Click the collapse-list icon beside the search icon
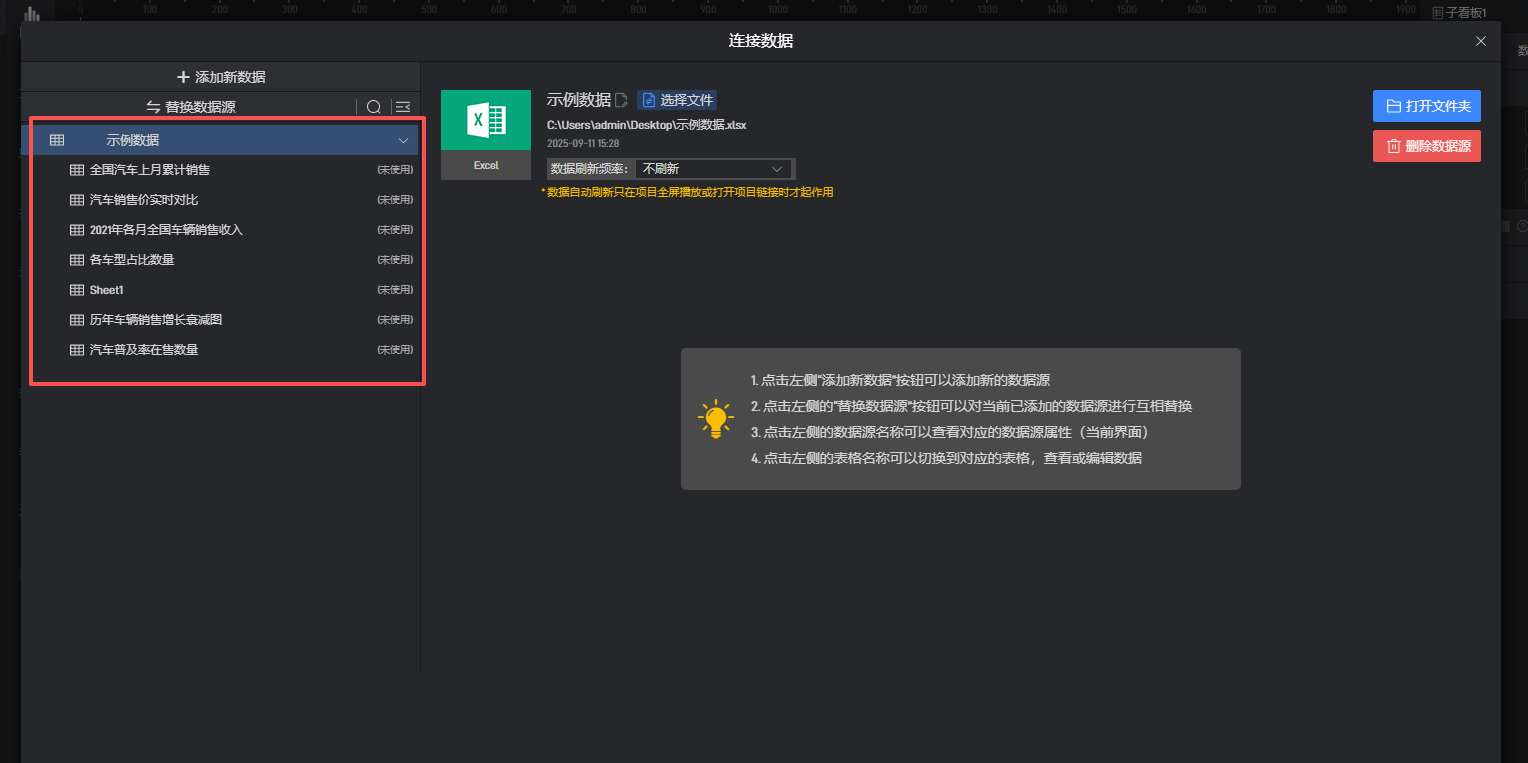The height and width of the screenshot is (763, 1528). (x=402, y=107)
